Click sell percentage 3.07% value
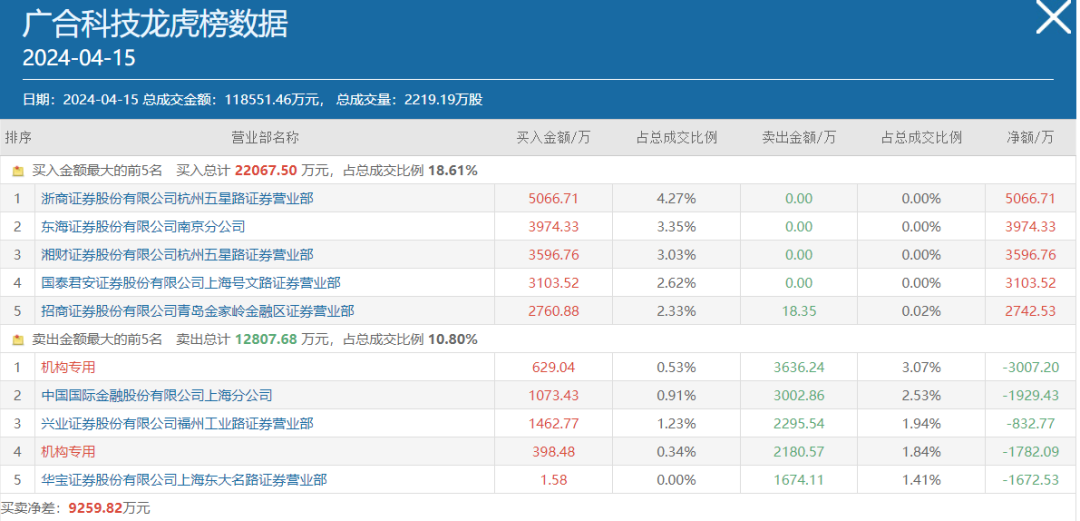 click(922, 367)
